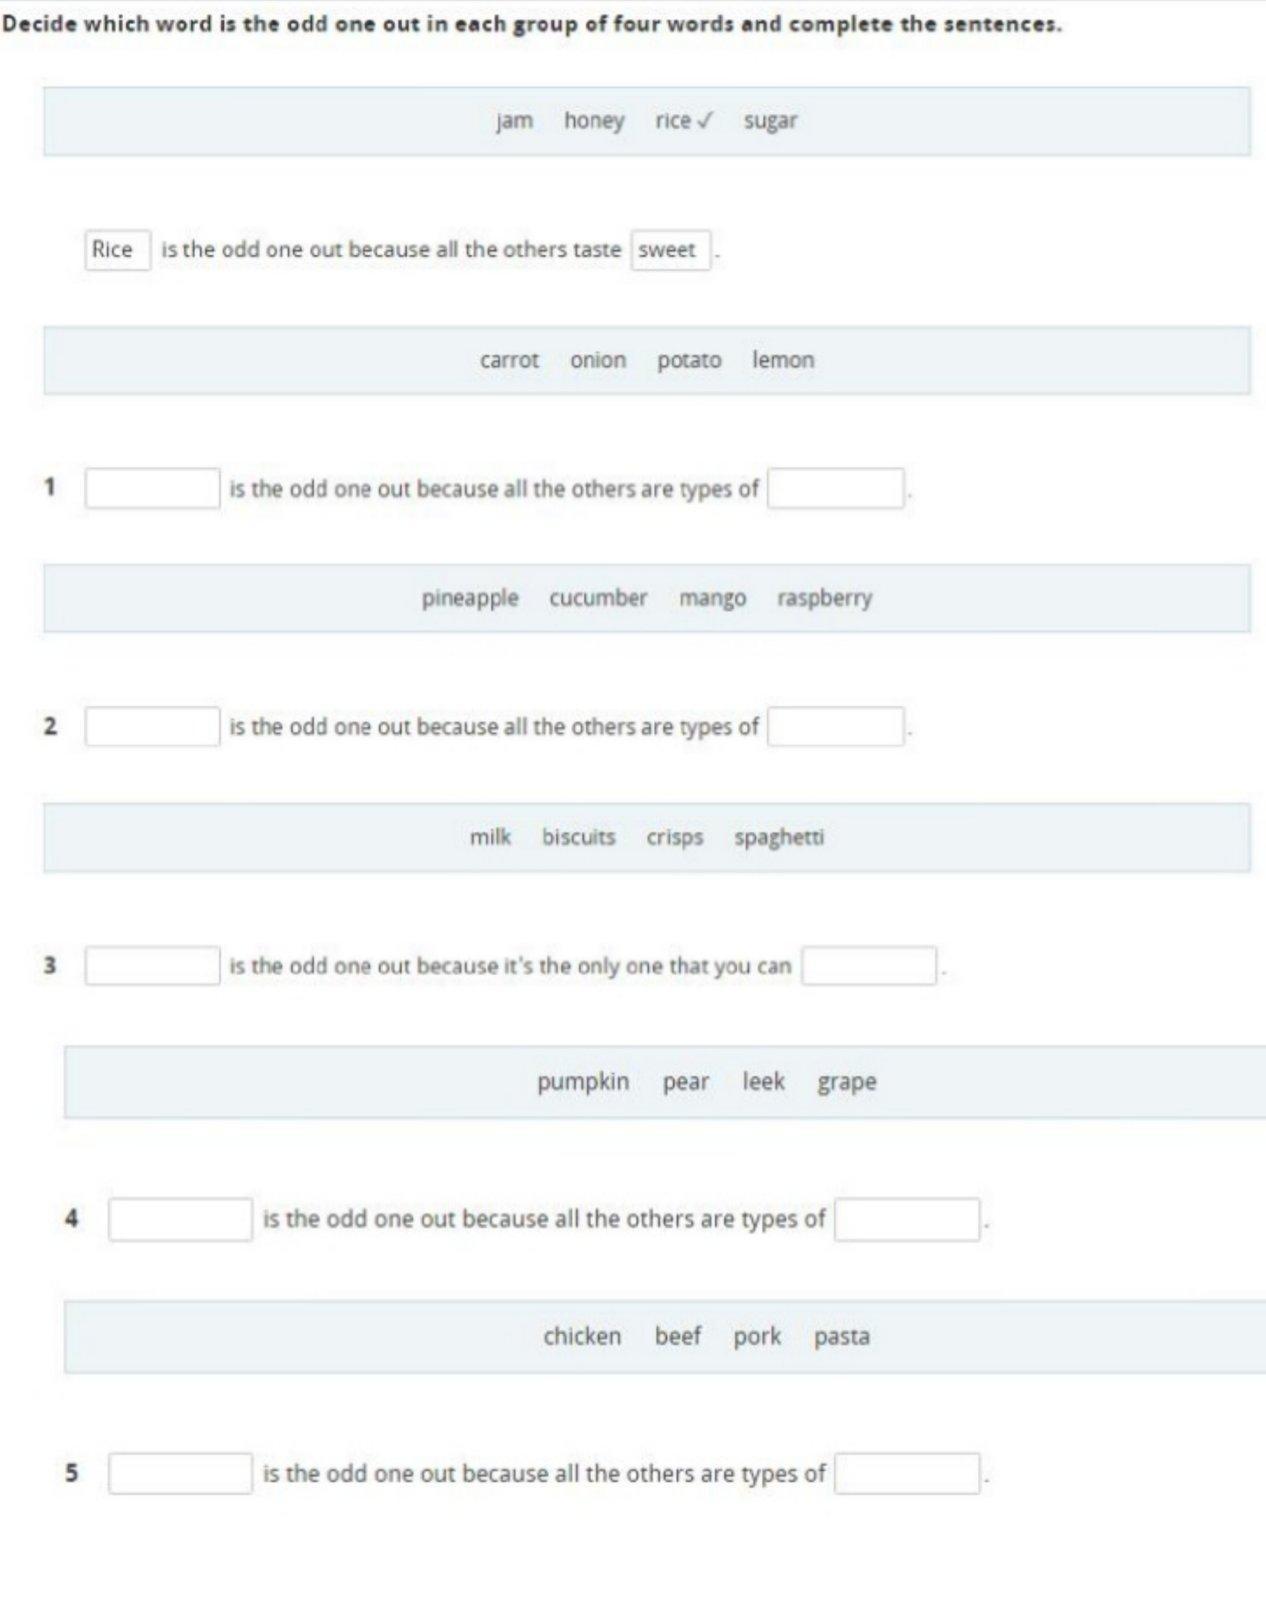Image resolution: width=1266 pixels, height=1600 pixels.
Task: Select the word 'leek' in the word bank
Action: pos(763,1081)
